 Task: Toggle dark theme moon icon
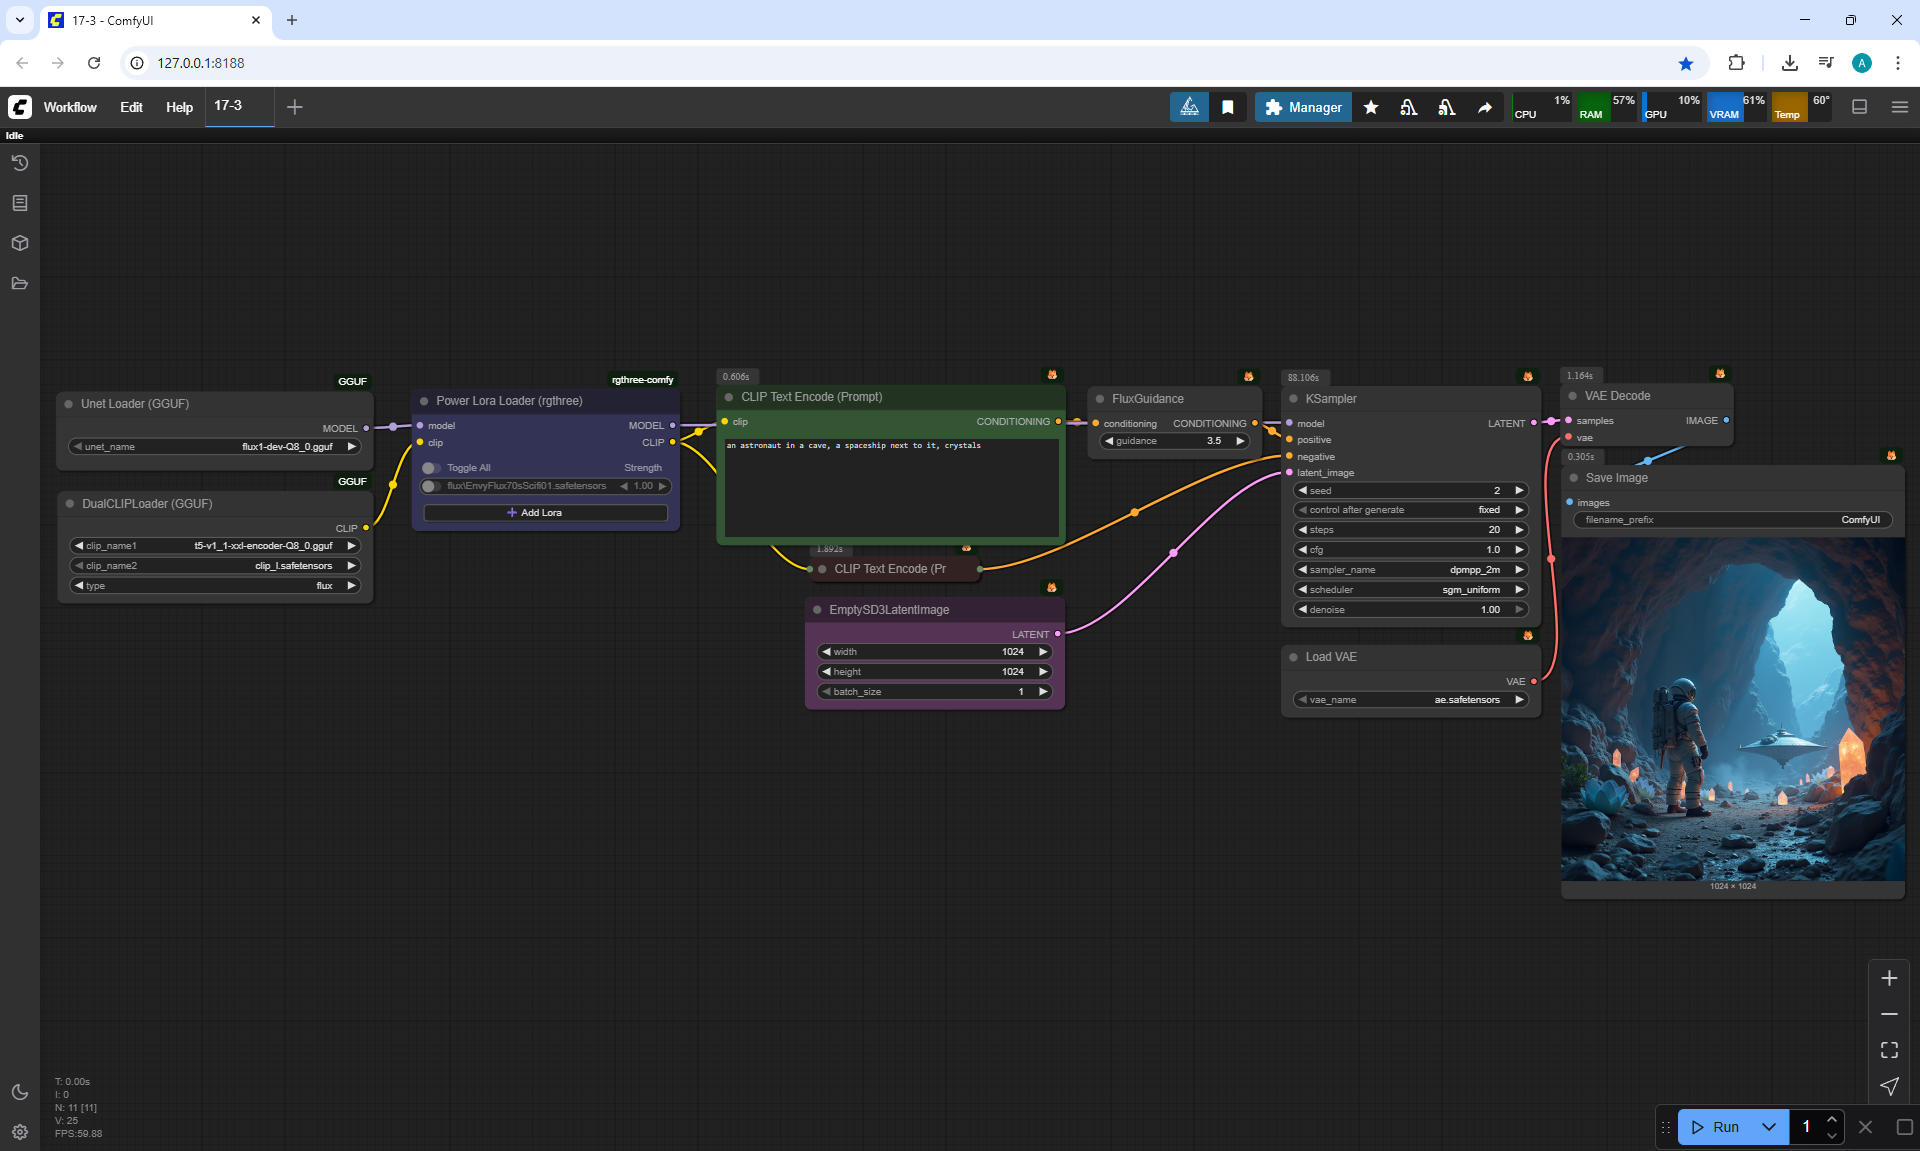tap(20, 1092)
